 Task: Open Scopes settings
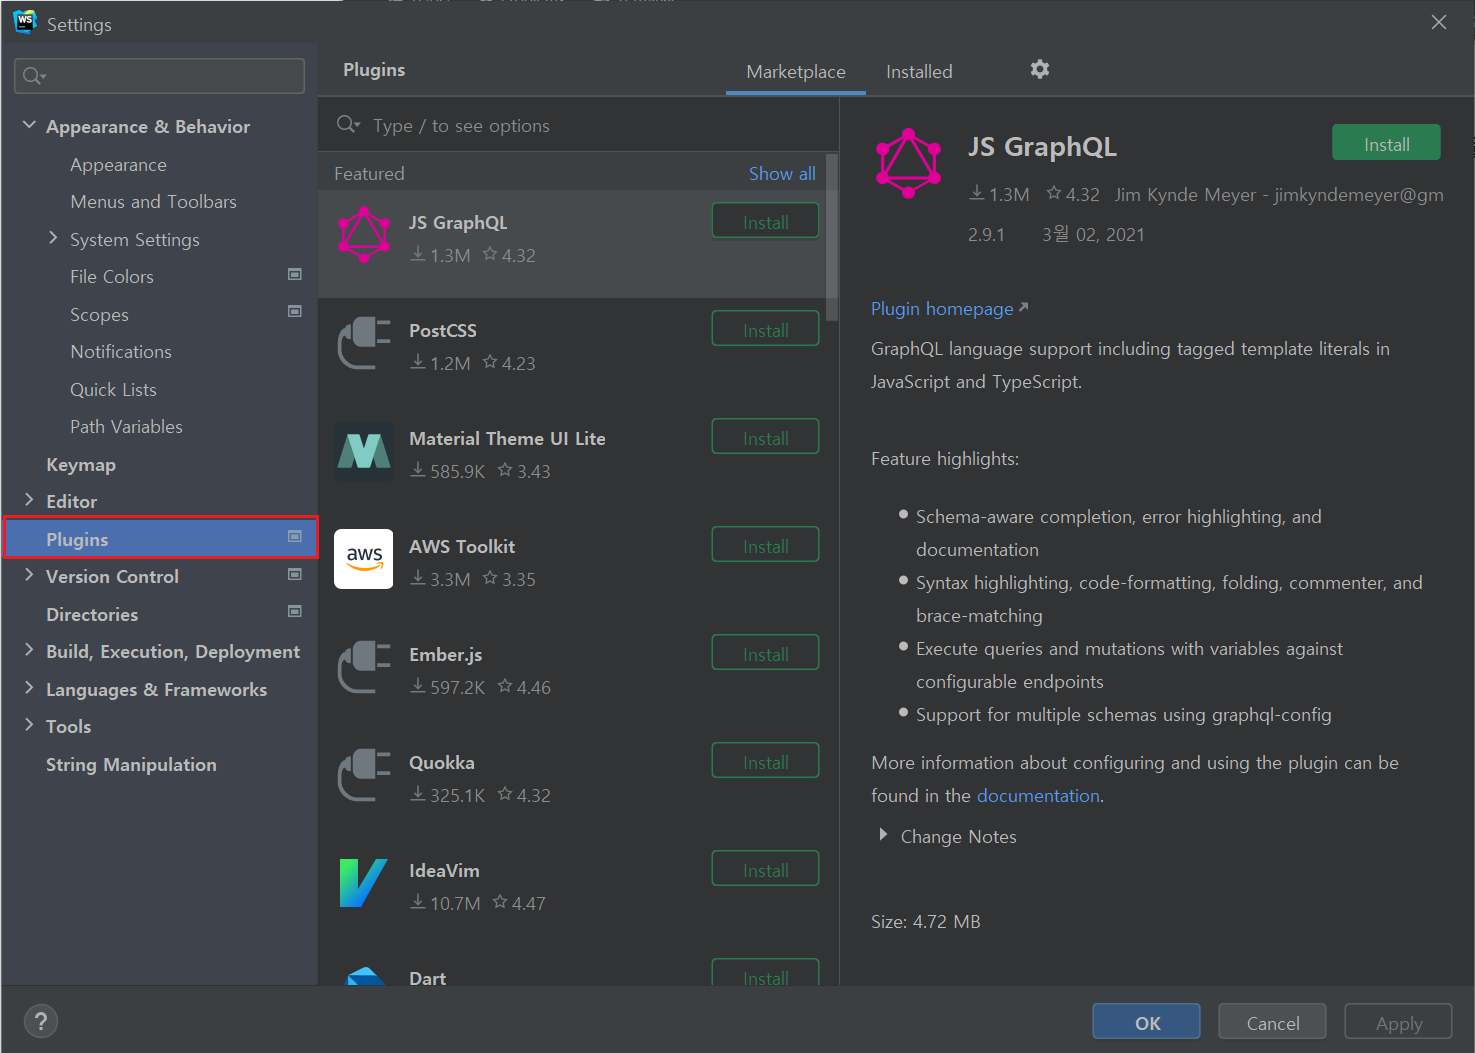[x=99, y=315]
